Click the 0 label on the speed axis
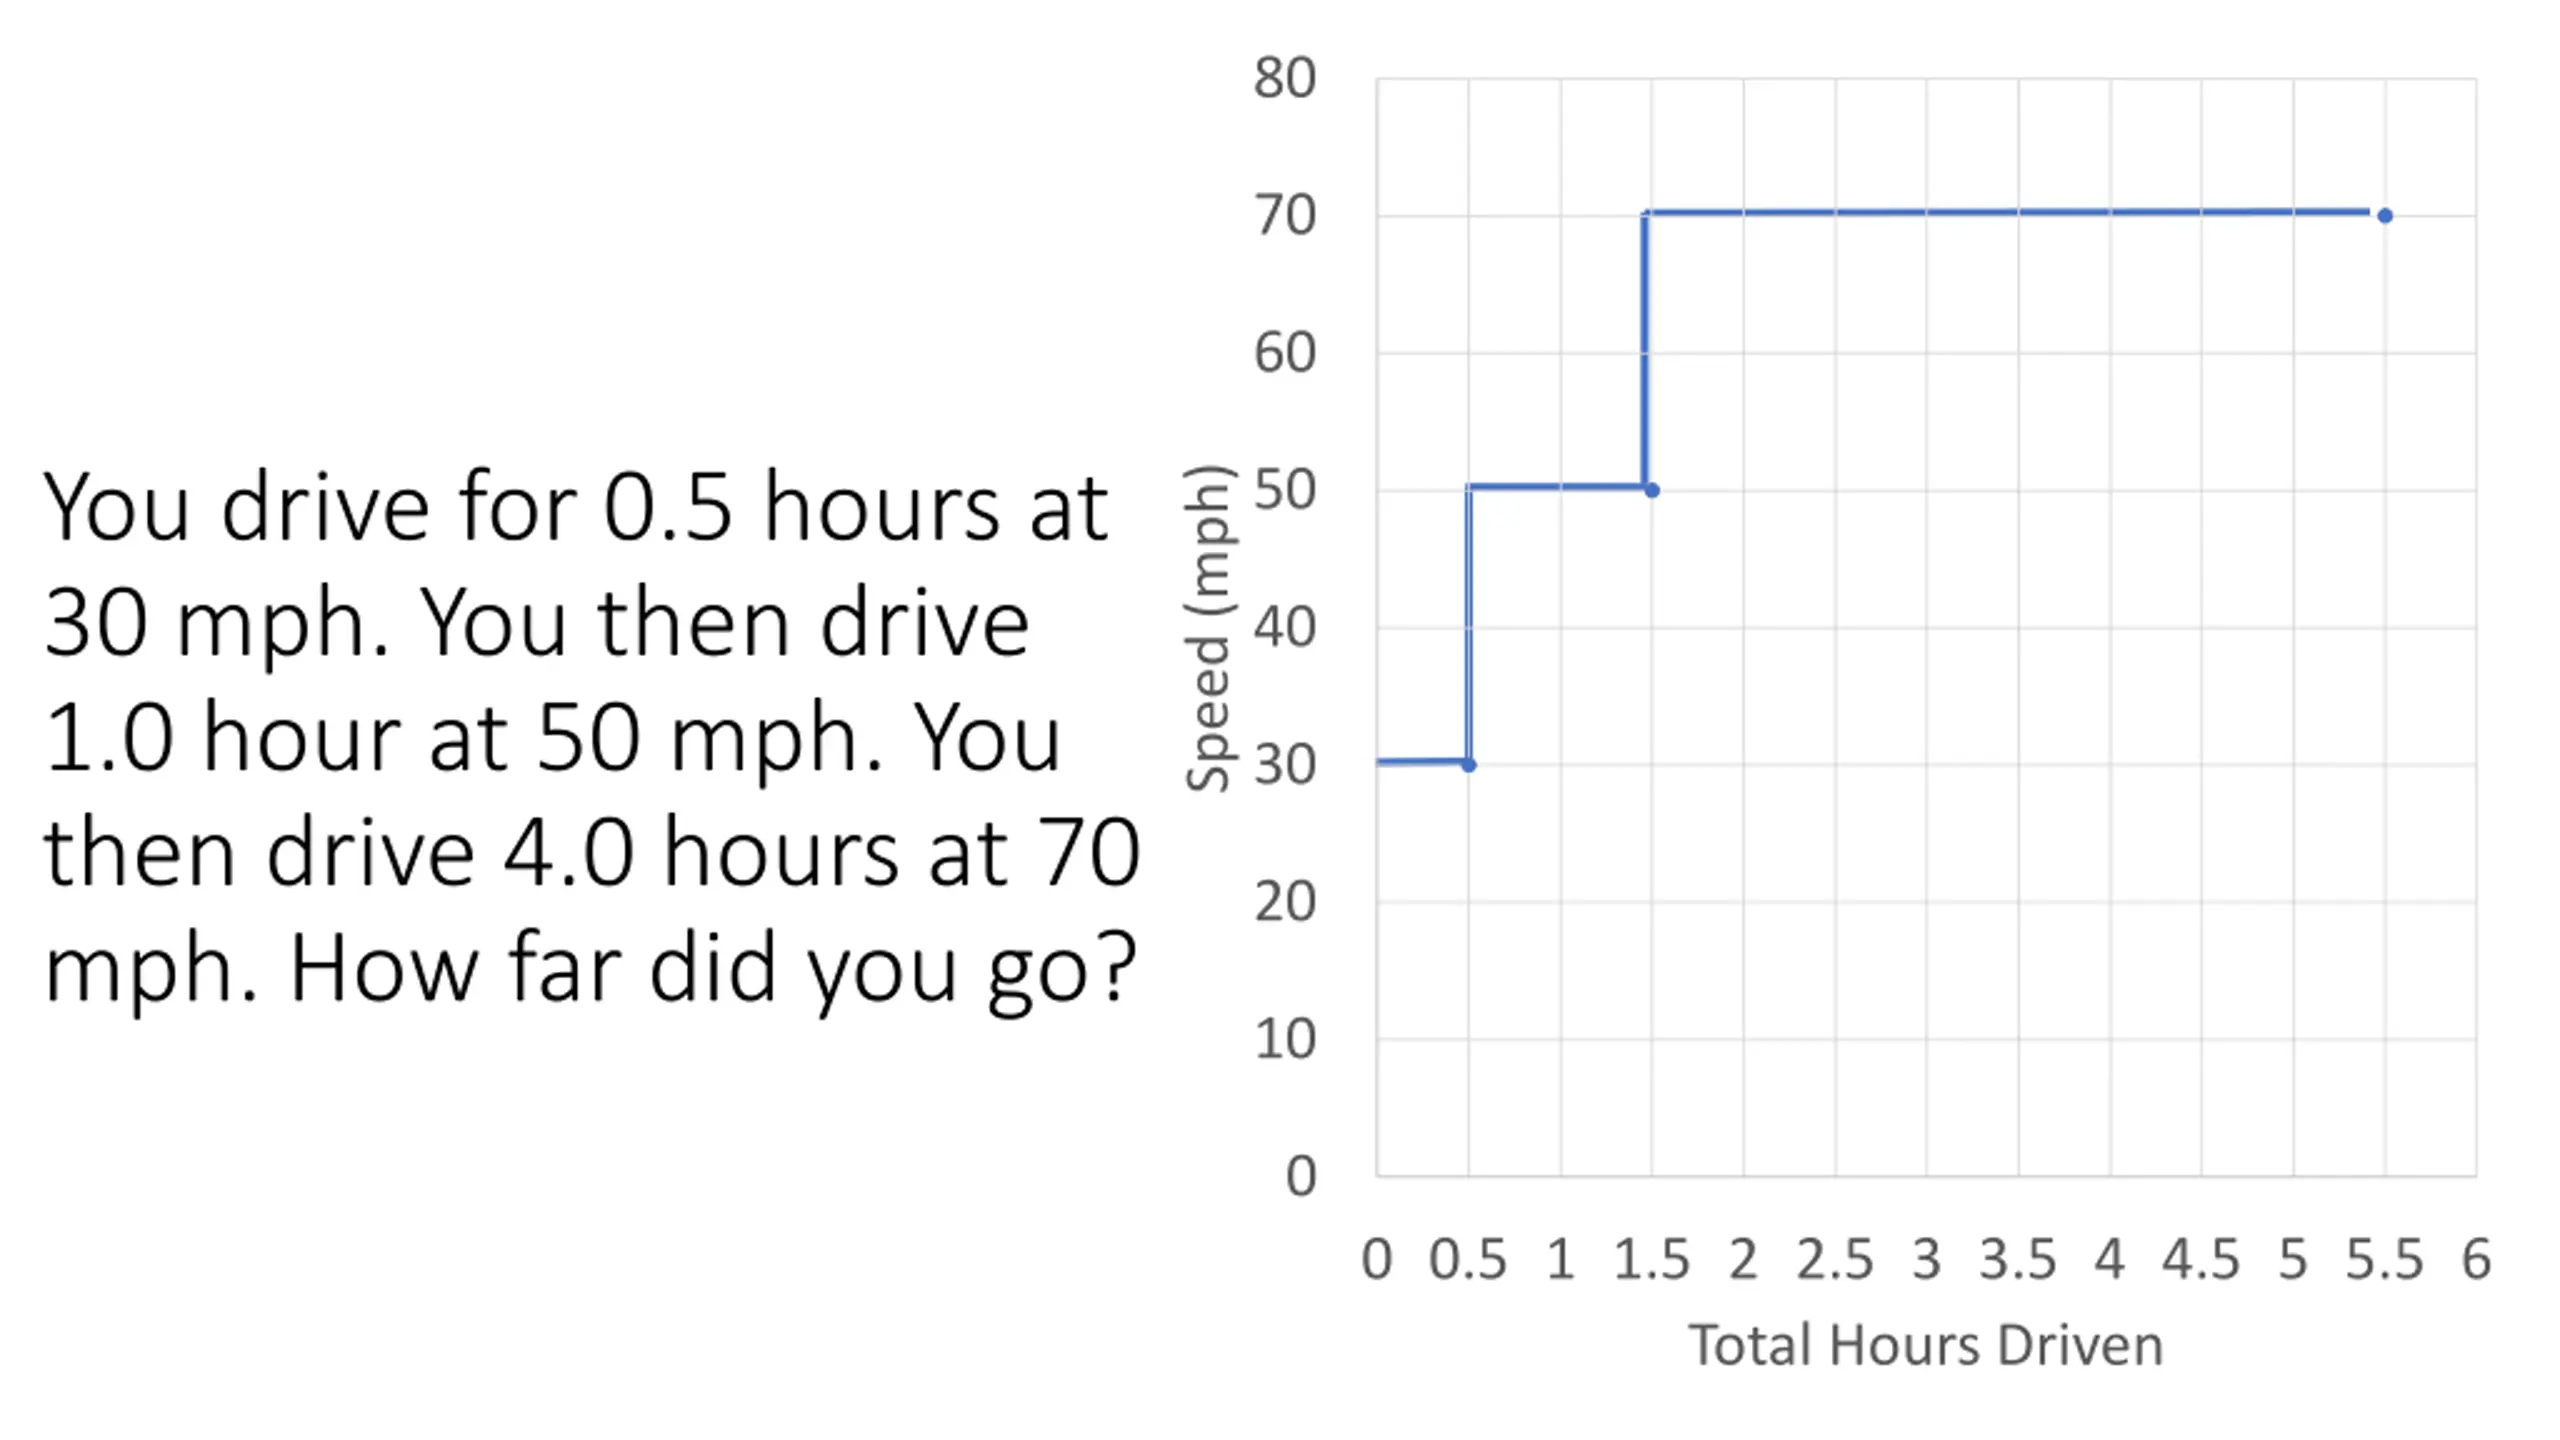Viewport: 2560px width, 1440px height. [x=1300, y=1176]
